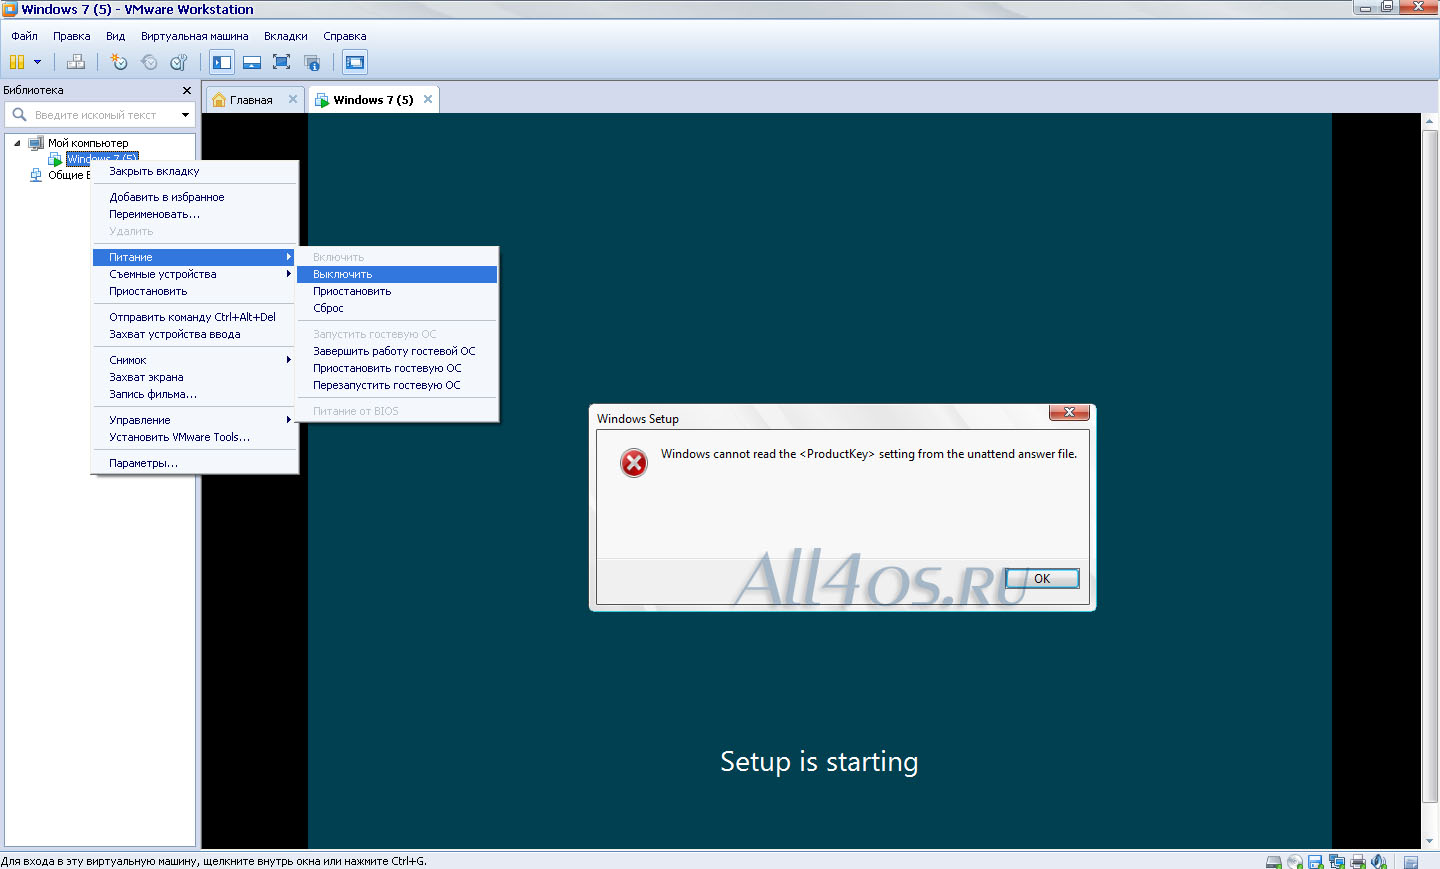Click the full screen mode icon
Screen dimensions: 1440x869
[282, 62]
